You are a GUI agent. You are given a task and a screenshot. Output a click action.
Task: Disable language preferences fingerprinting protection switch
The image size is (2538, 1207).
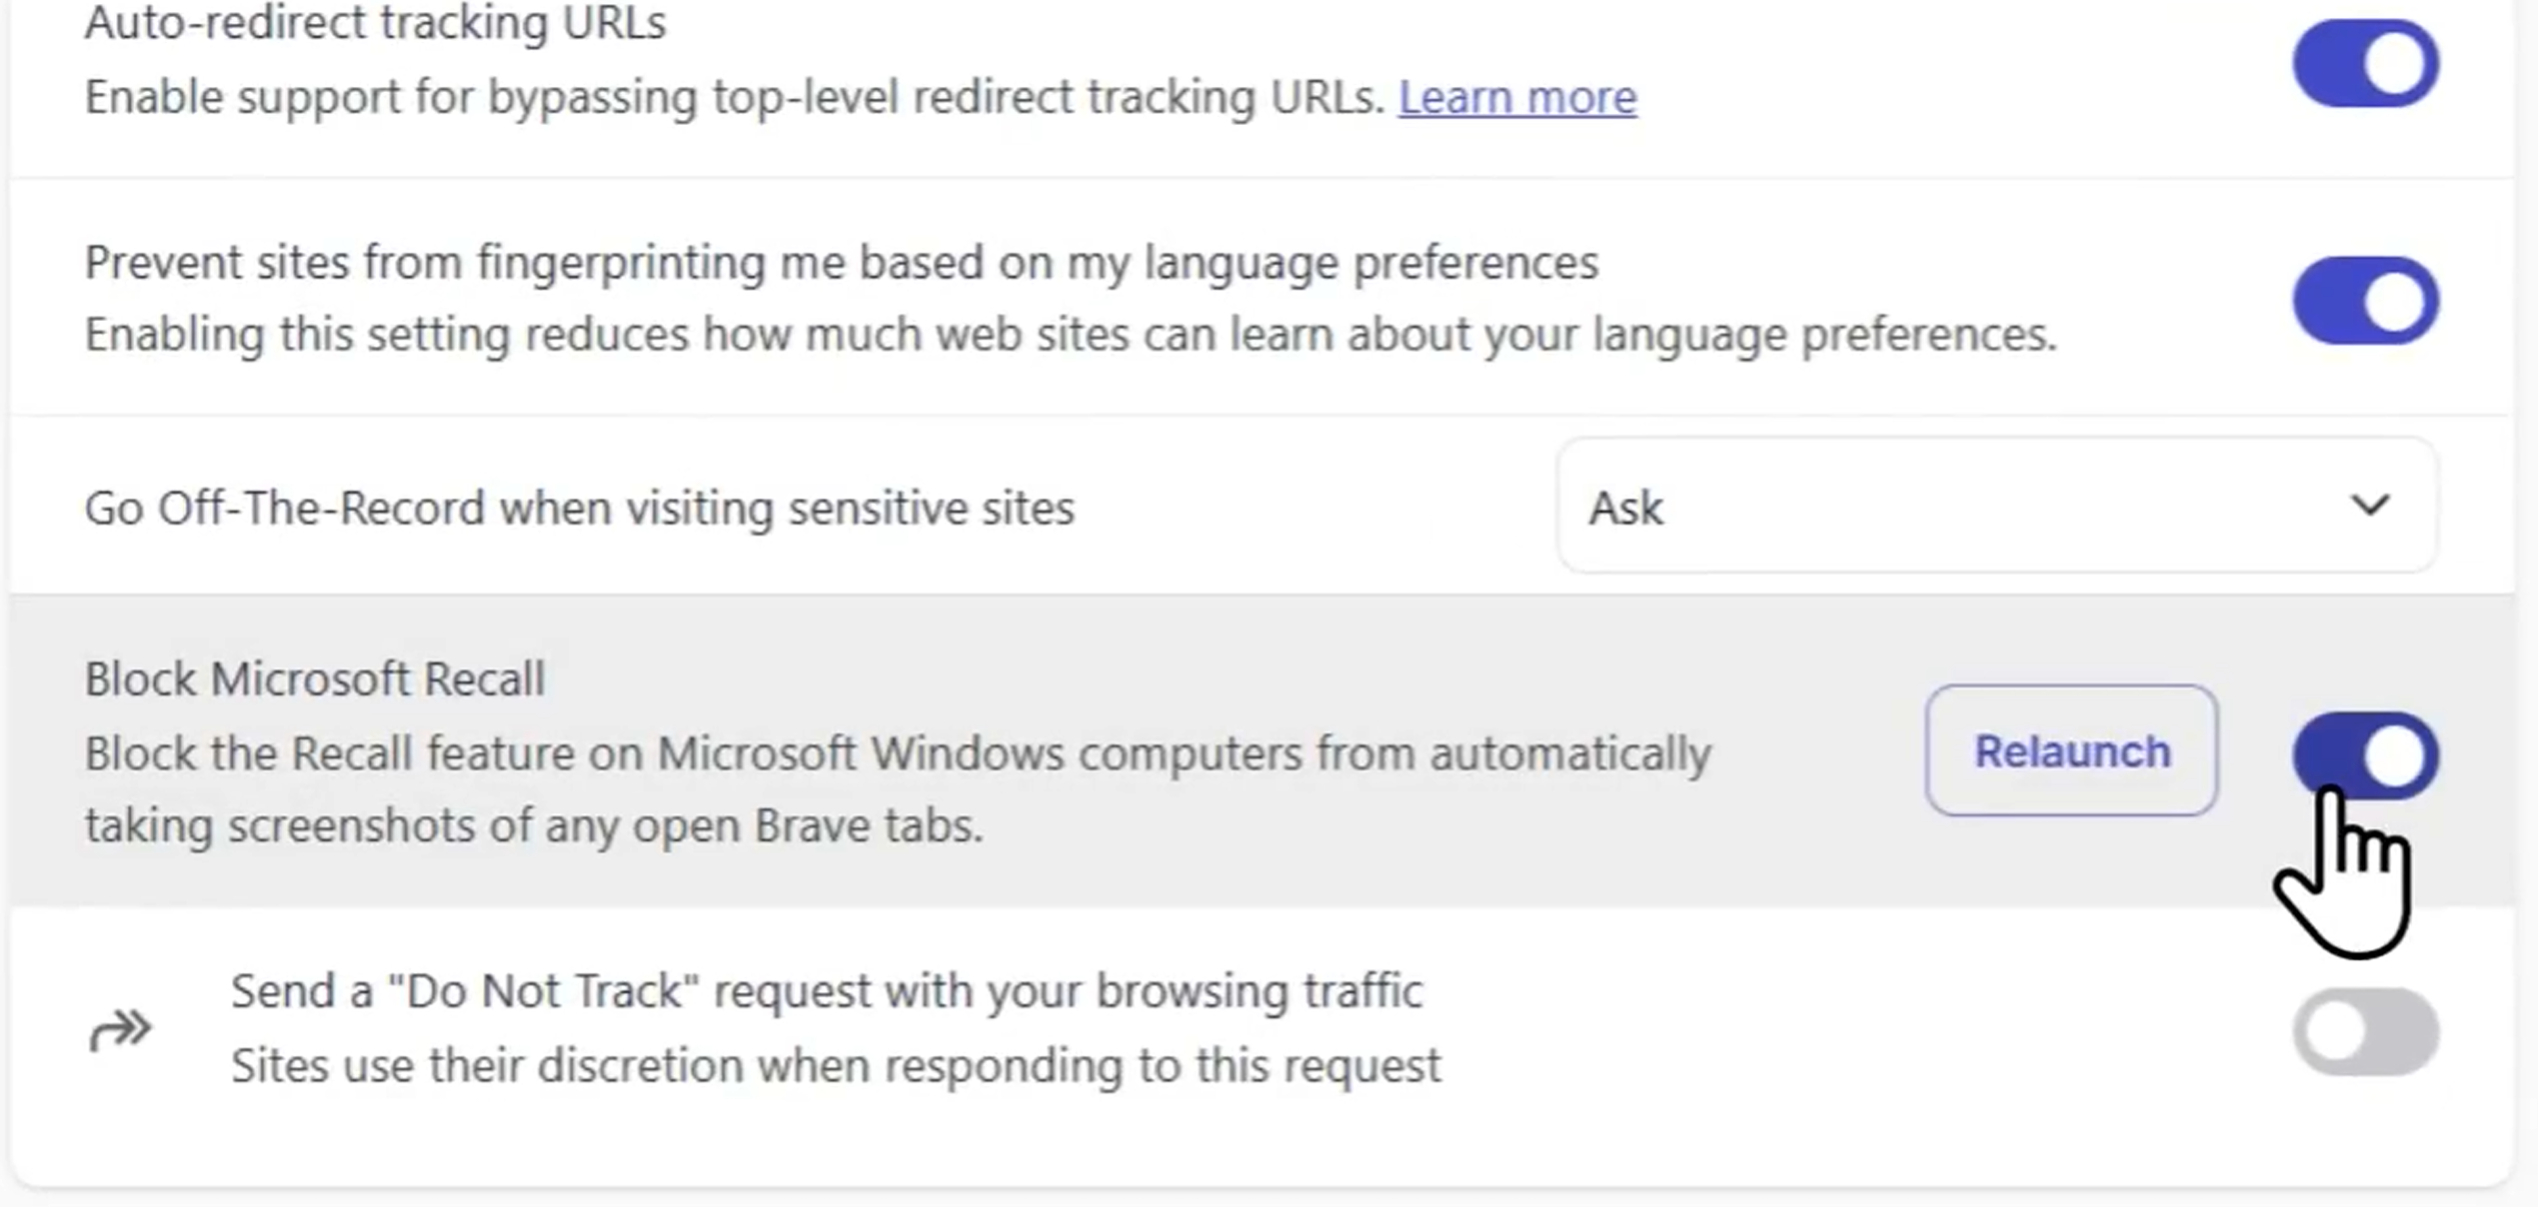click(2366, 300)
